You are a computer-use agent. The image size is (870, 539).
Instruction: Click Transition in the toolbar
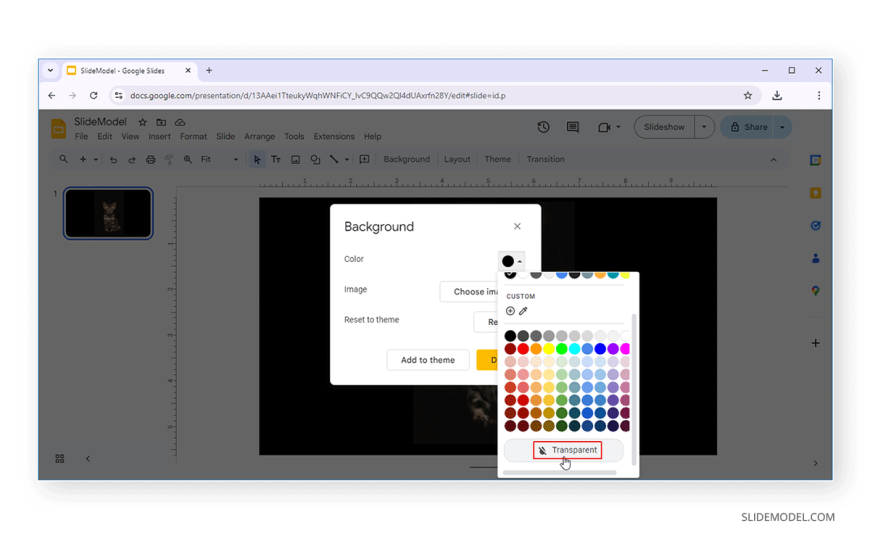(x=545, y=159)
